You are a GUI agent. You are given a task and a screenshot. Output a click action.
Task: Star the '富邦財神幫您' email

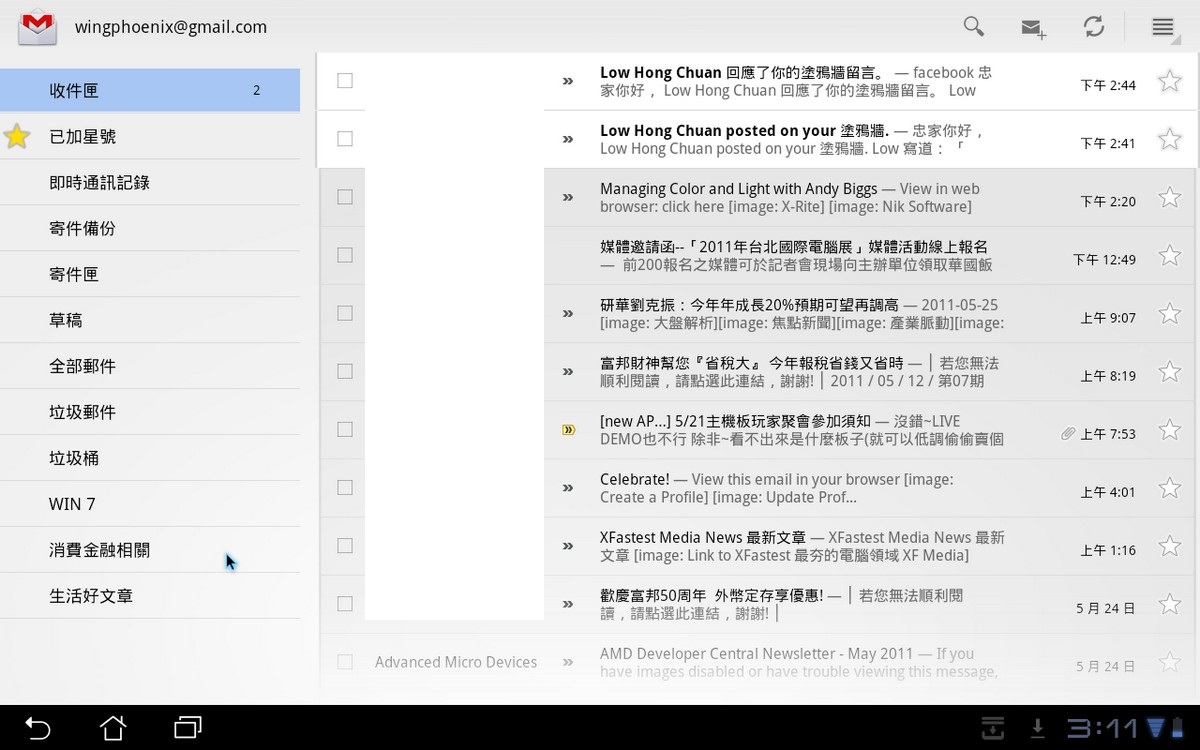point(1169,371)
